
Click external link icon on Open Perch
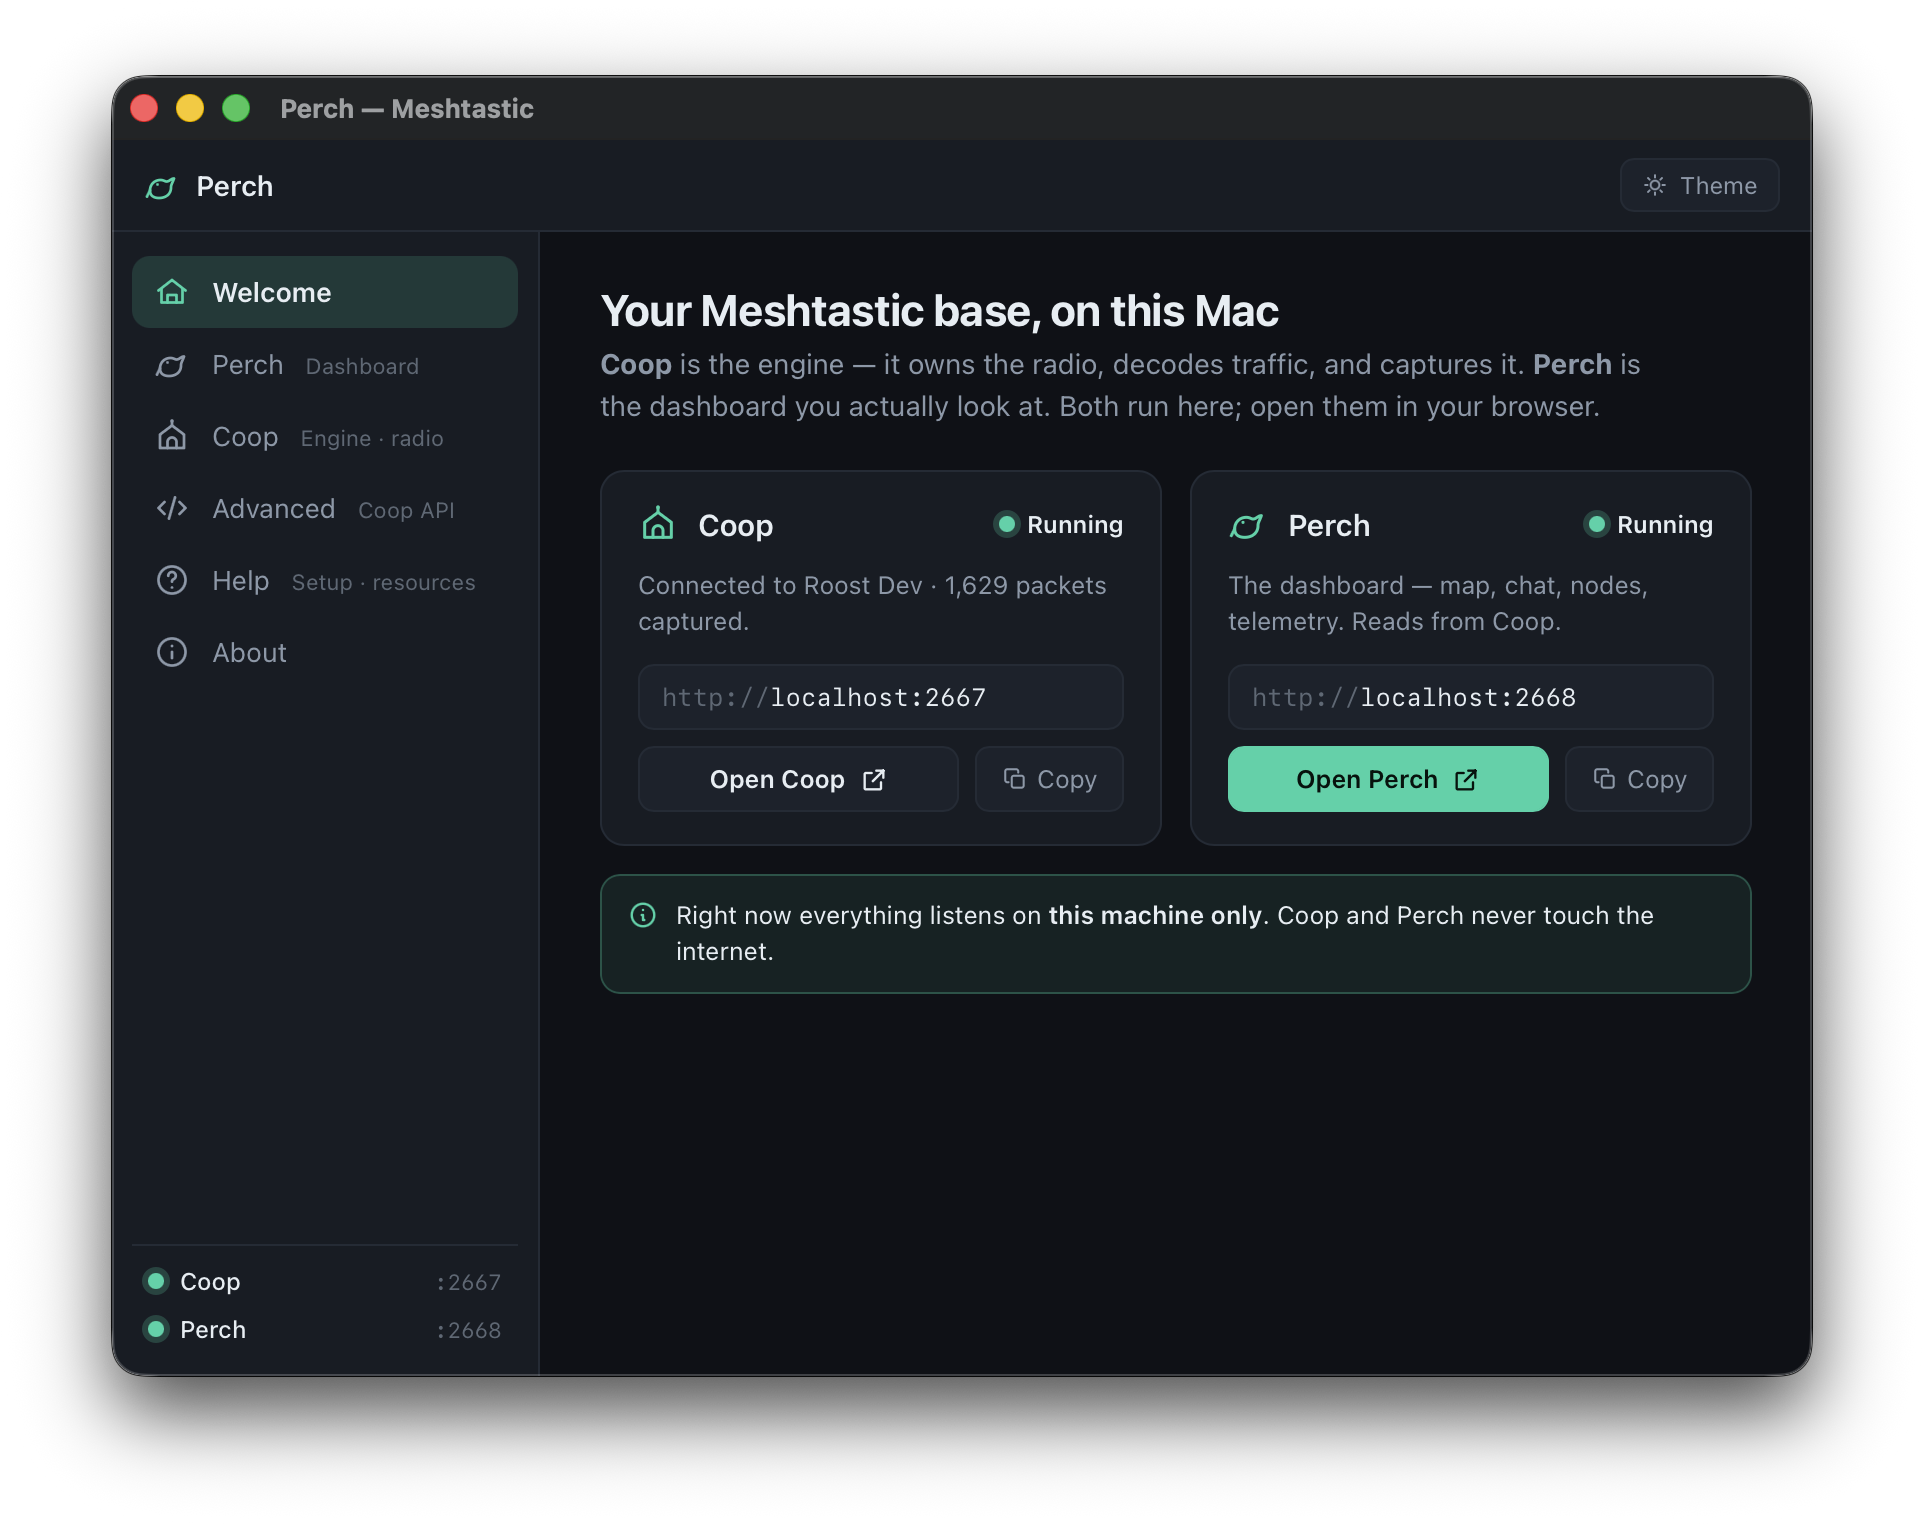[x=1466, y=780]
